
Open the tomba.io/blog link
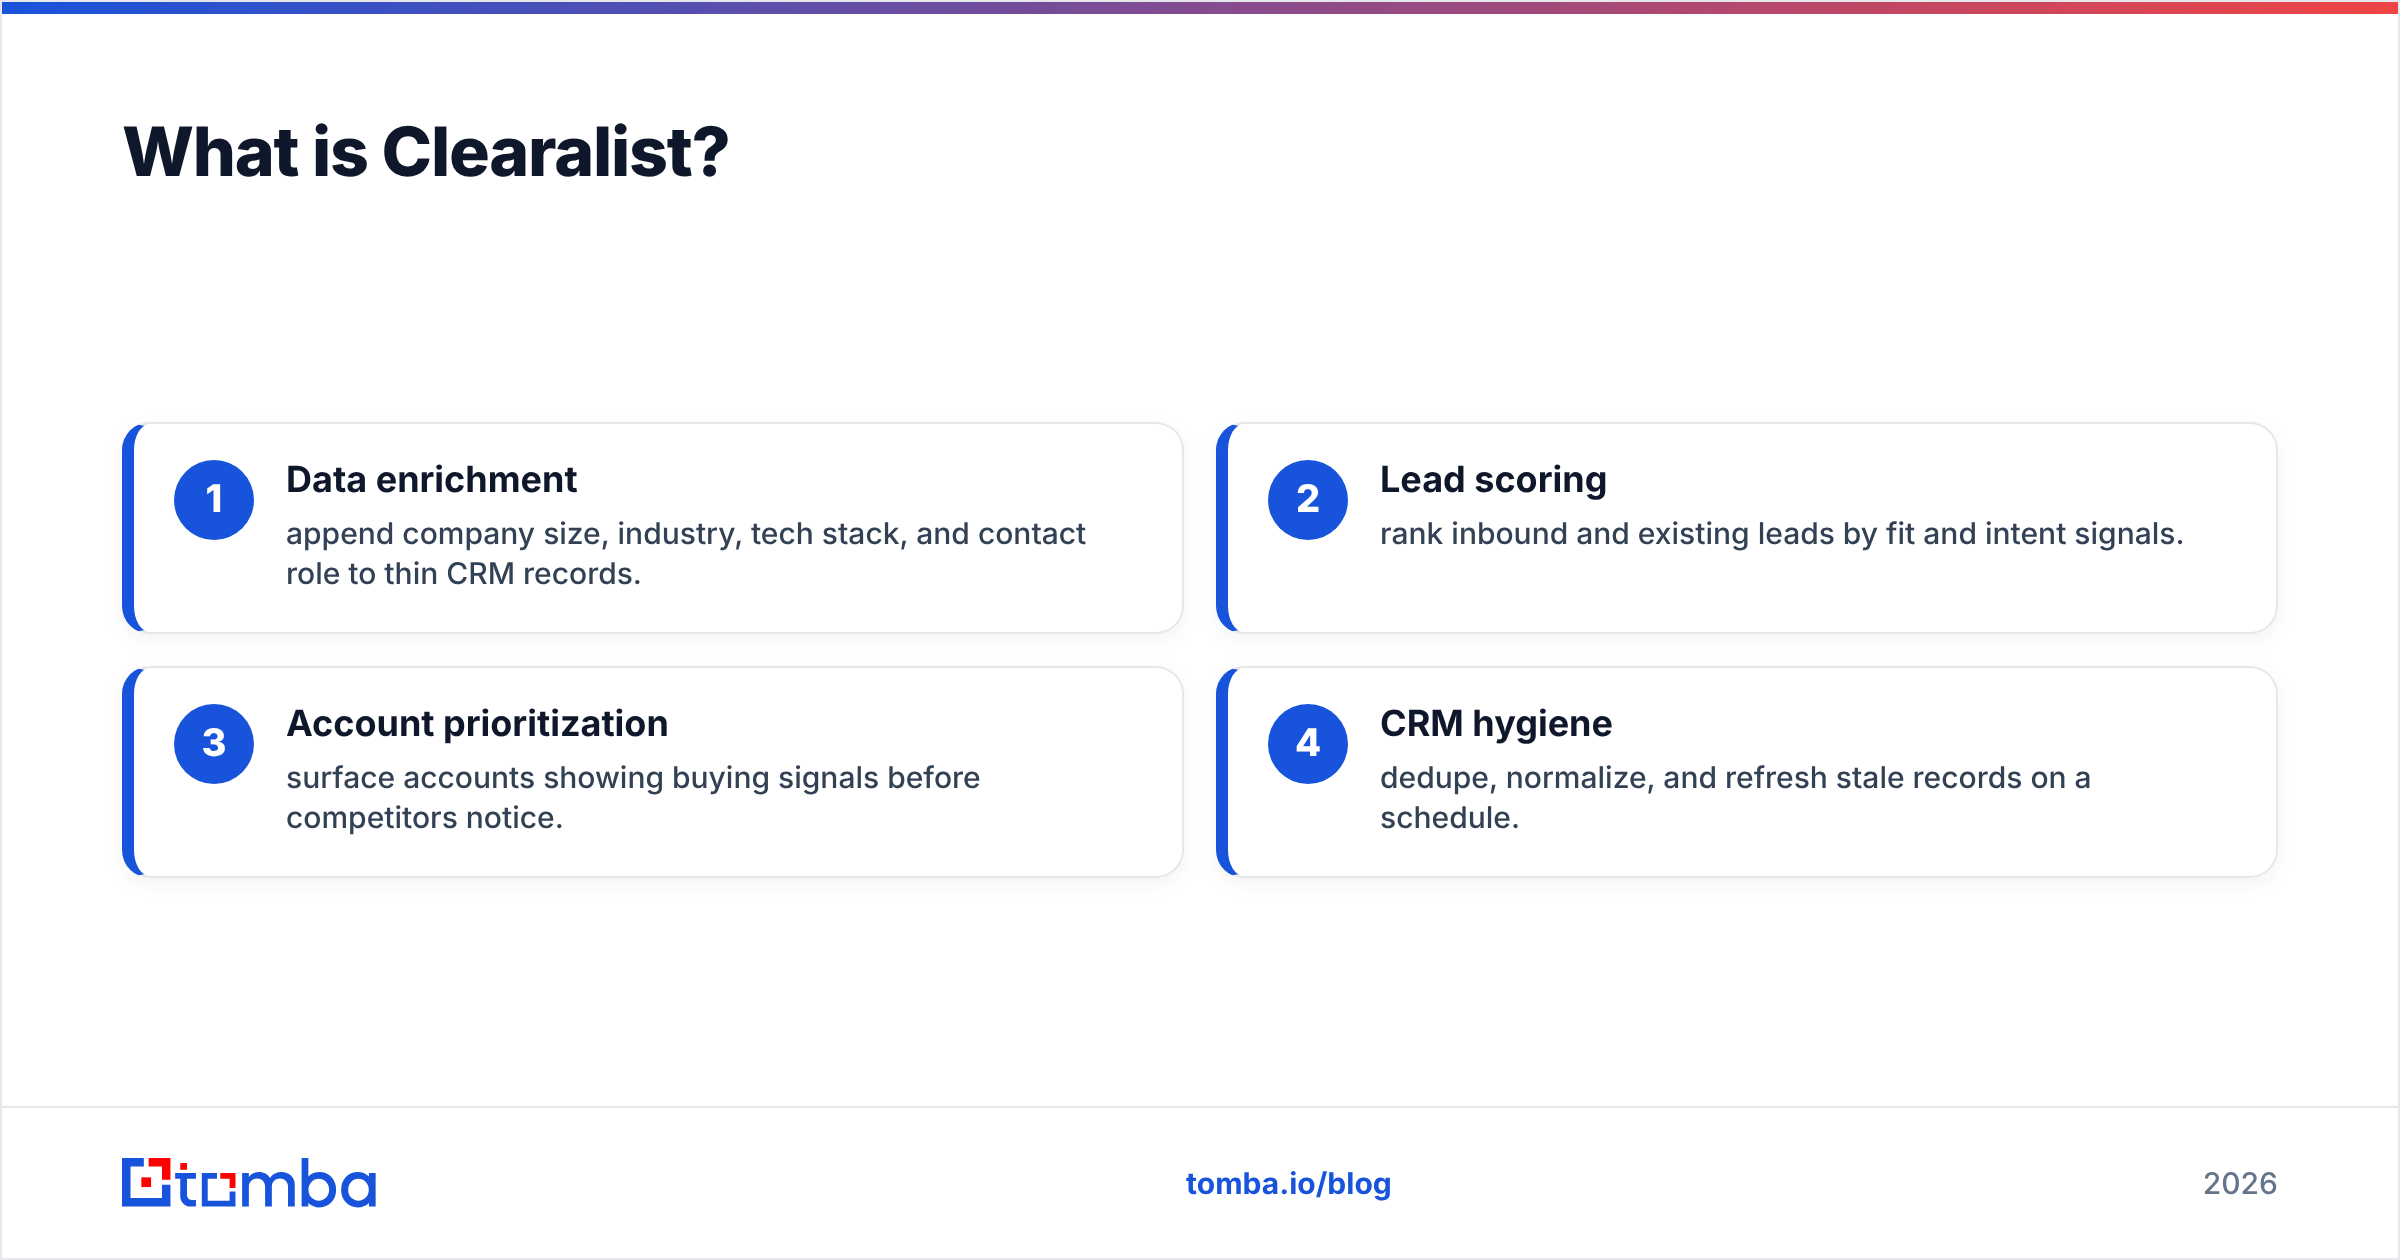click(x=1288, y=1184)
